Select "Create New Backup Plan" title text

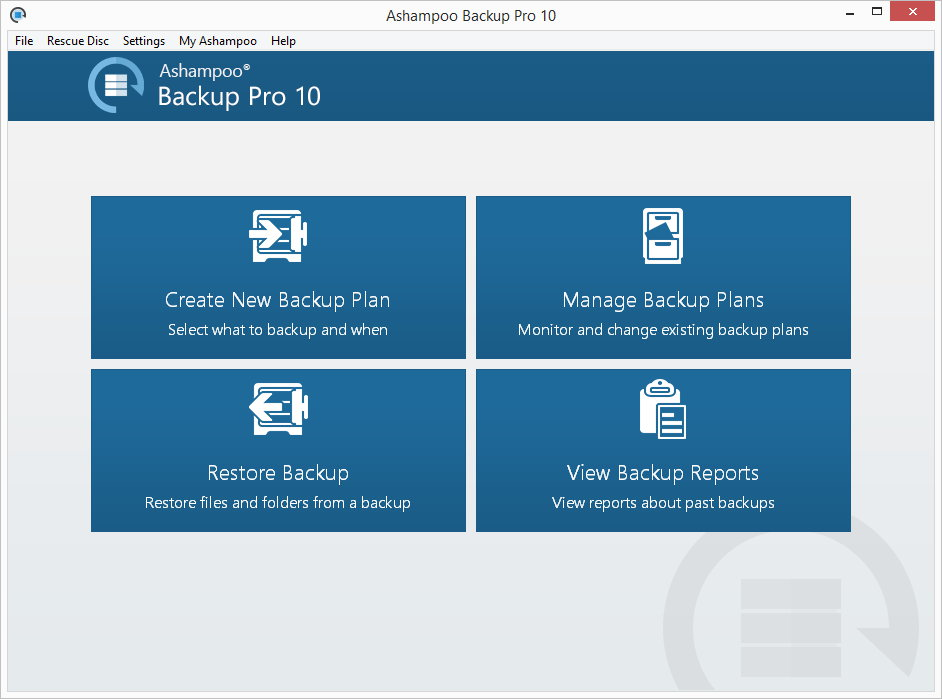tap(278, 300)
